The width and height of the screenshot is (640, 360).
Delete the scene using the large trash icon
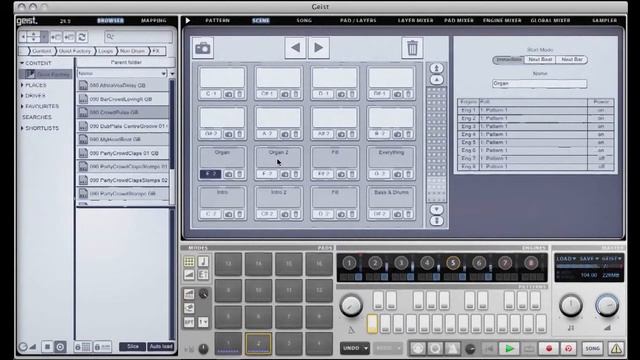tap(412, 48)
